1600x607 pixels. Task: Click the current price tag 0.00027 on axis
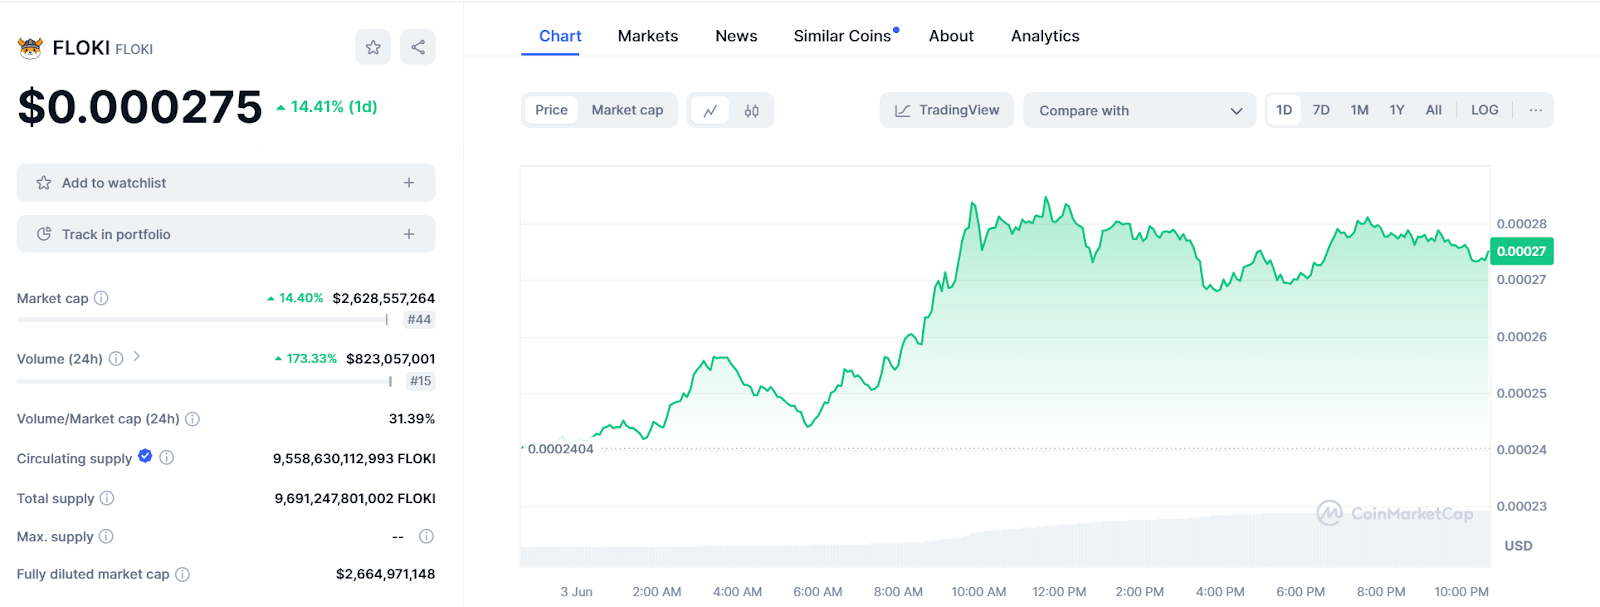click(1521, 251)
